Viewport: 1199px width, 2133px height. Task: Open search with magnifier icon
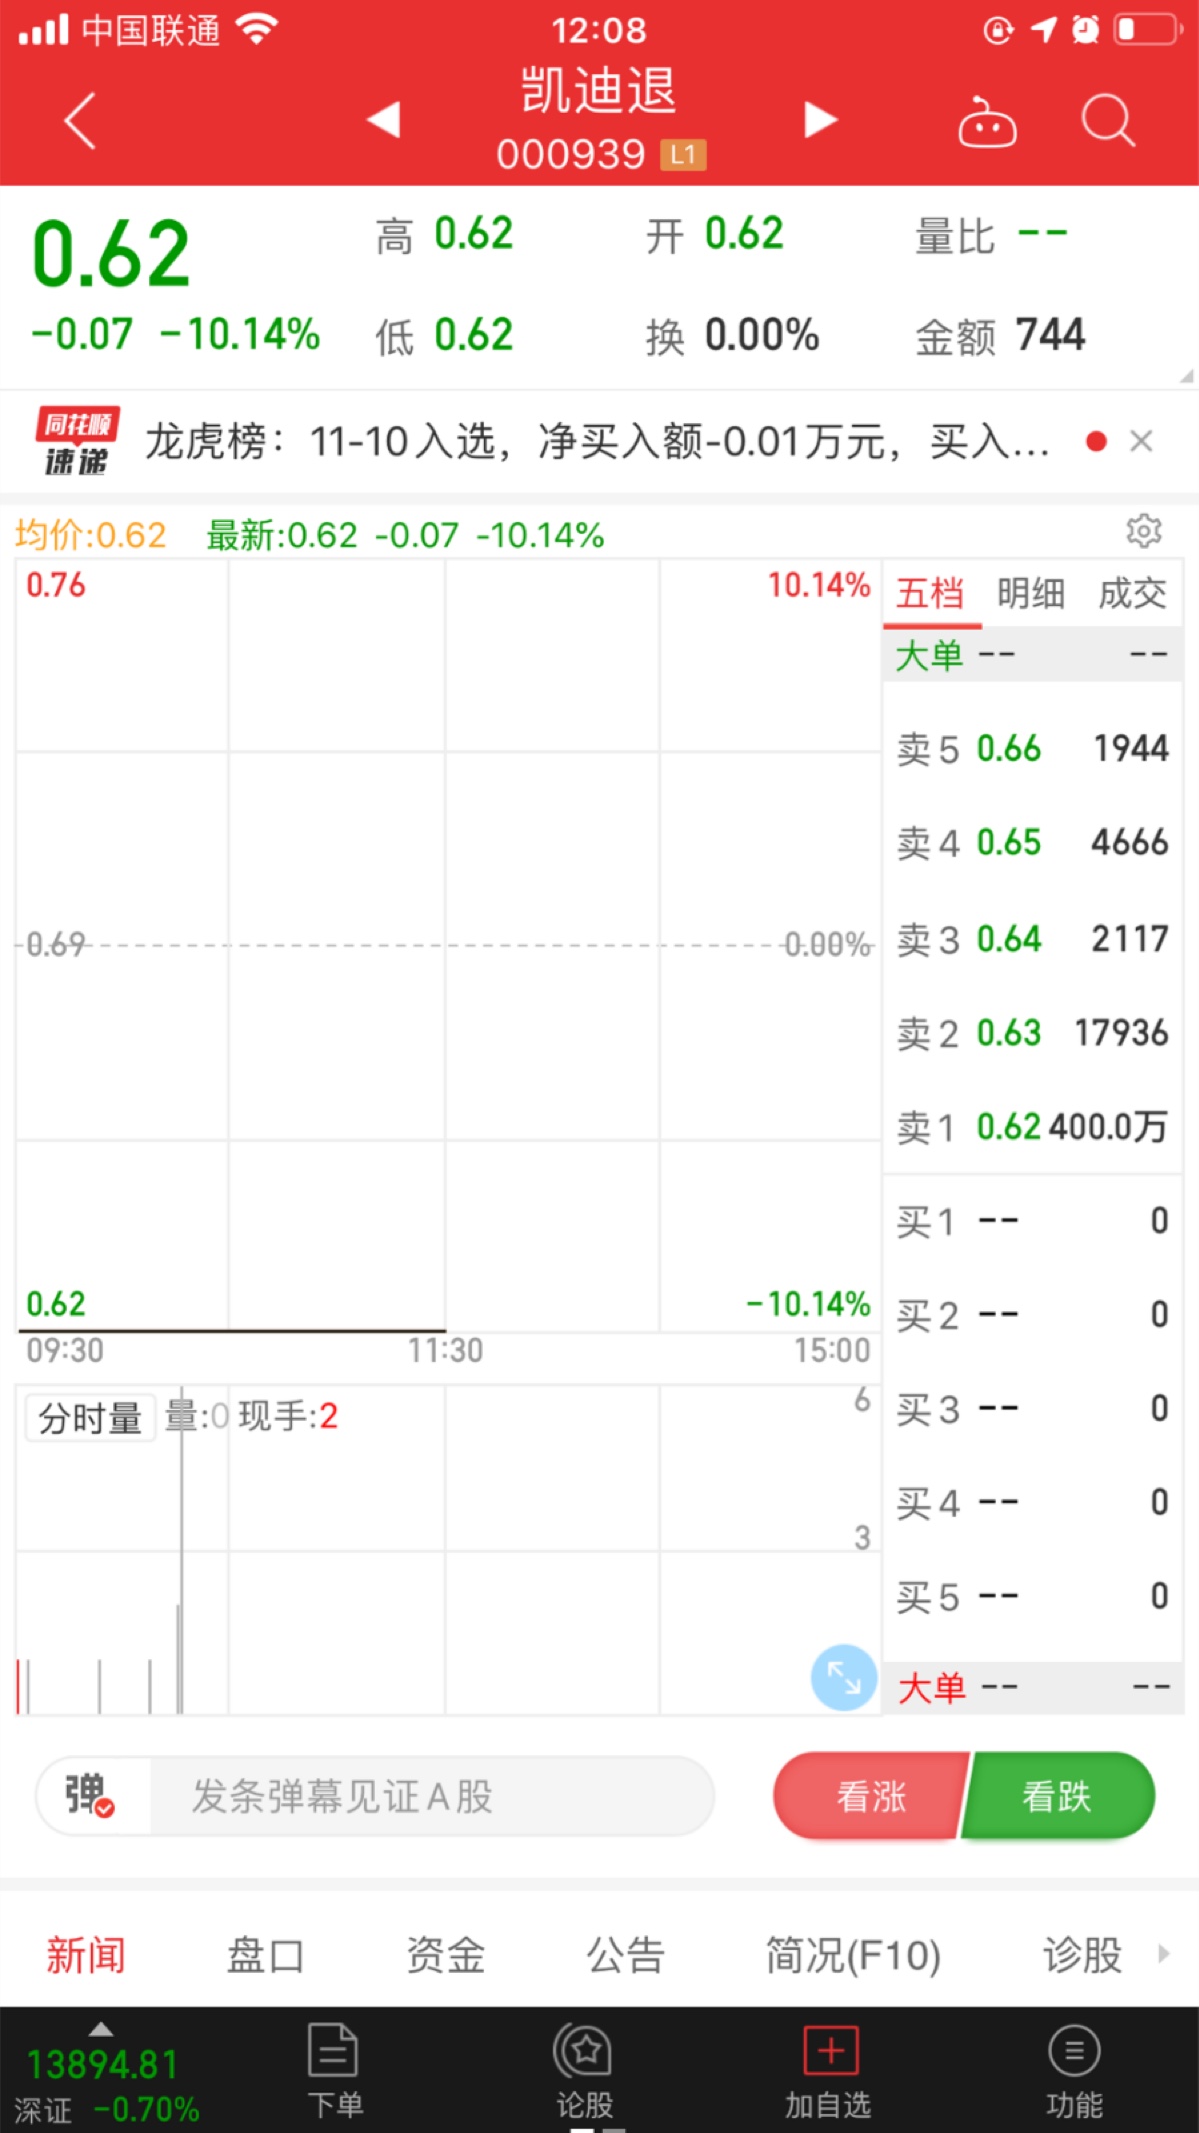(1108, 121)
